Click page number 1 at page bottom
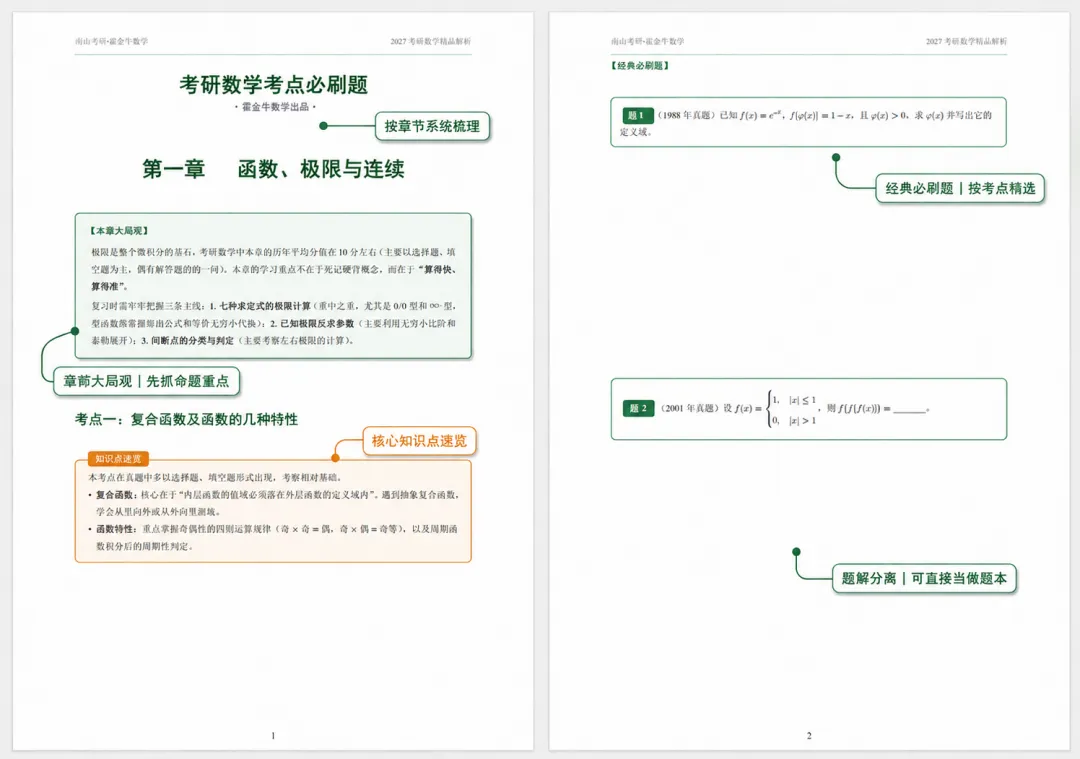The width and height of the screenshot is (1080, 759). coord(273,736)
